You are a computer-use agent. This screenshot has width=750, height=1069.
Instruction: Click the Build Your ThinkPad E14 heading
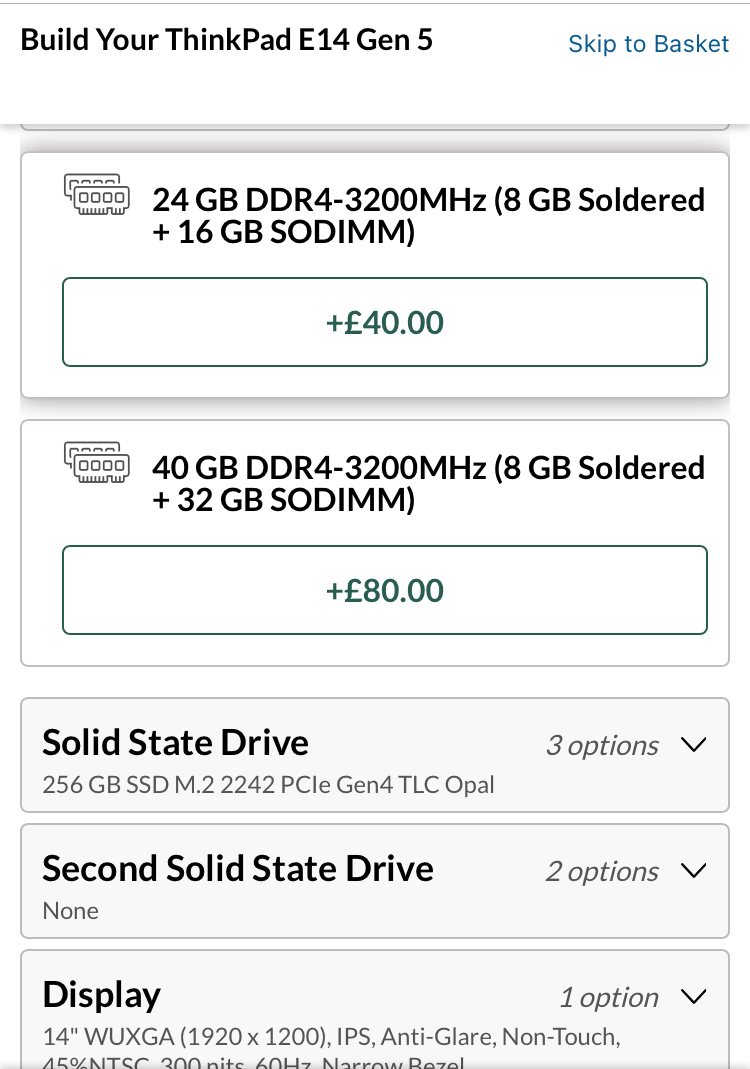tap(227, 41)
